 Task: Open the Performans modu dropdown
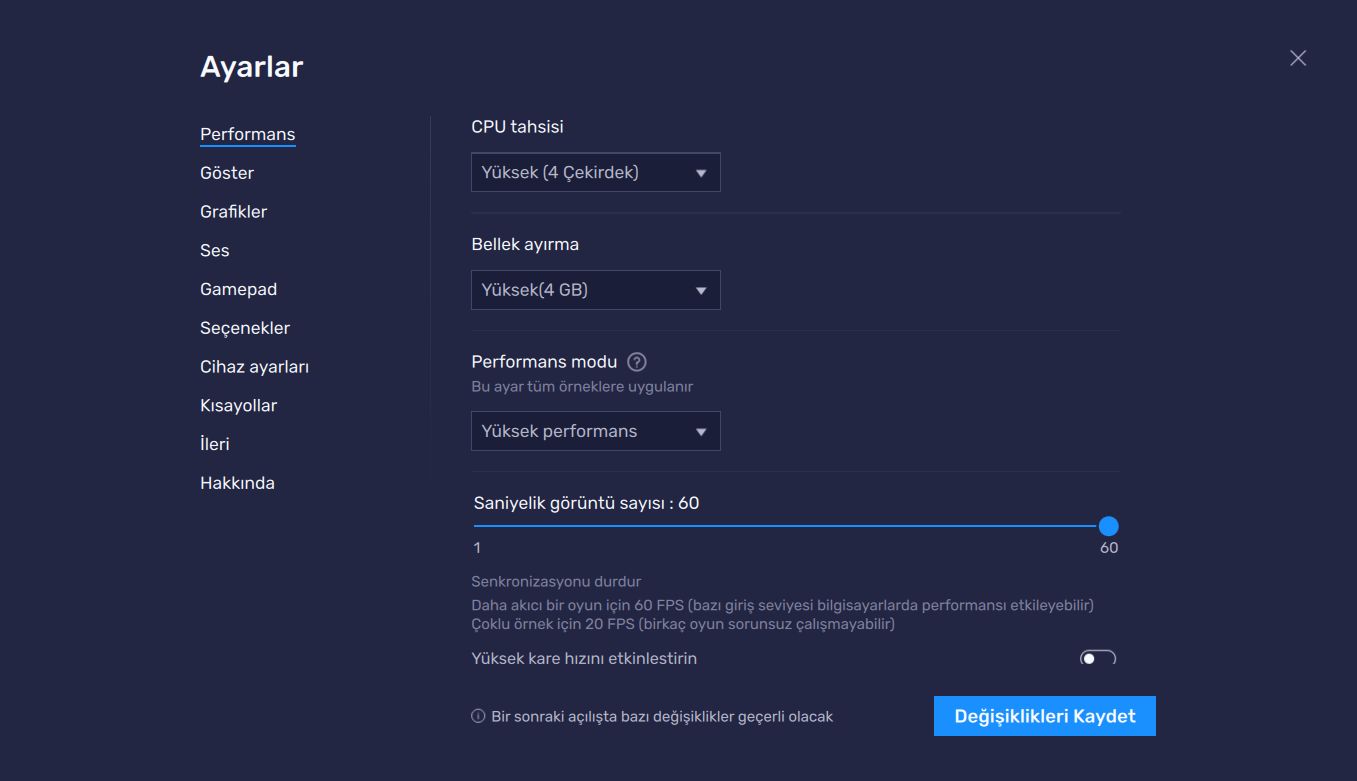(595, 431)
